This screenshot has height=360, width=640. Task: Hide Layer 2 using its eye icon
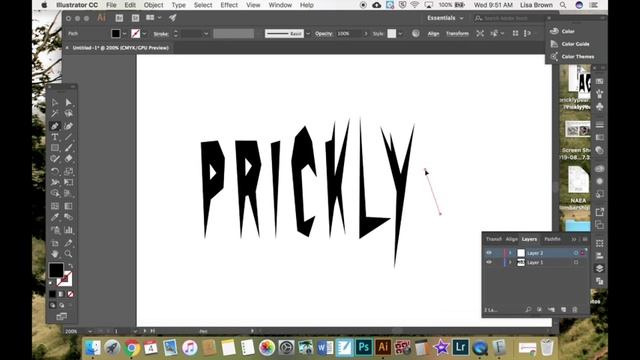click(x=489, y=253)
